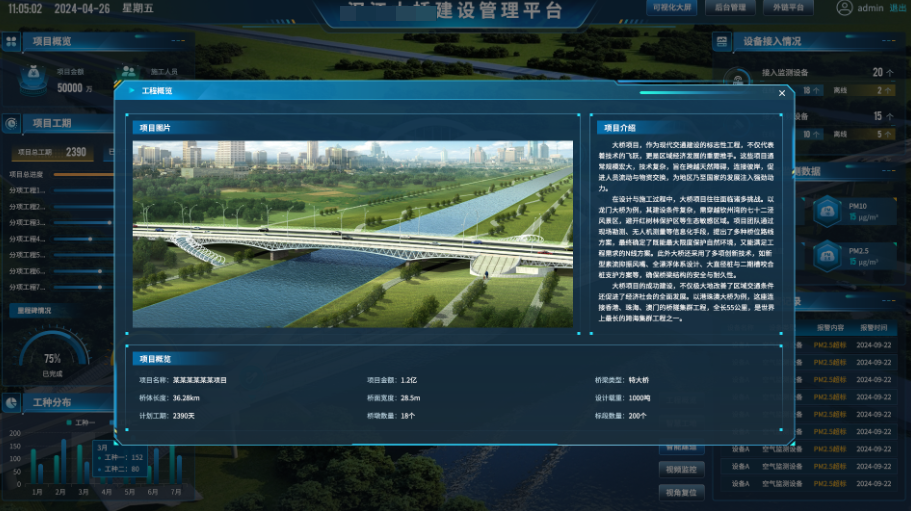Click the admin user avatar icon

(x=844, y=8)
